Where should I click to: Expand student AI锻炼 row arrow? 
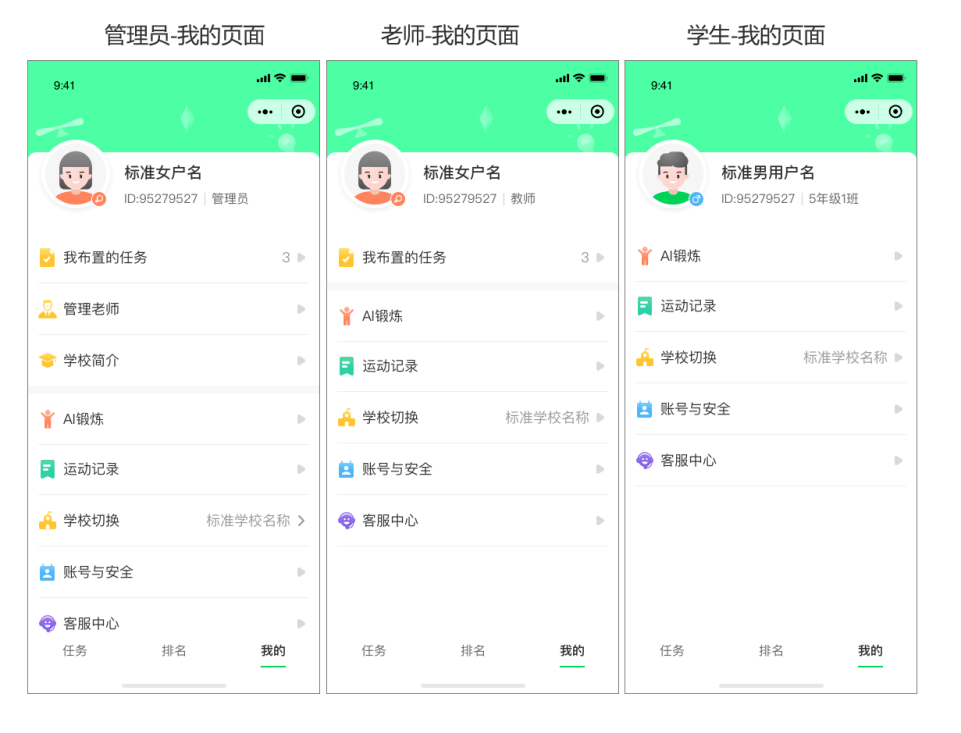(898, 256)
